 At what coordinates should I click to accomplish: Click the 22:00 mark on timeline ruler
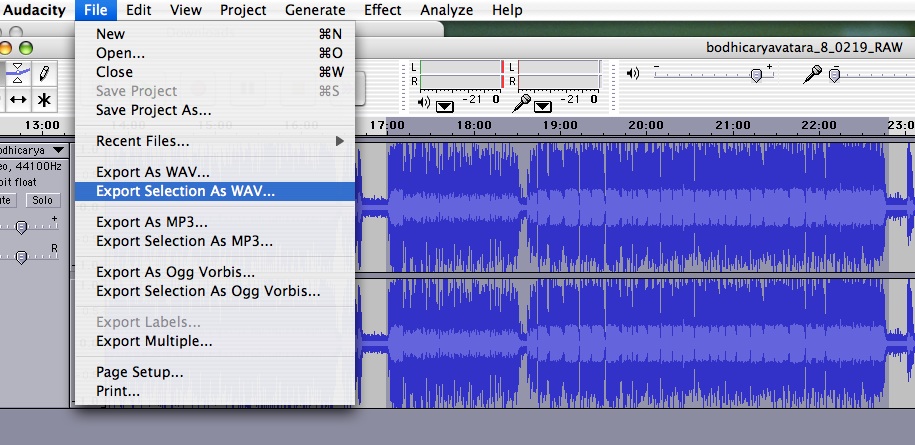click(x=819, y=125)
